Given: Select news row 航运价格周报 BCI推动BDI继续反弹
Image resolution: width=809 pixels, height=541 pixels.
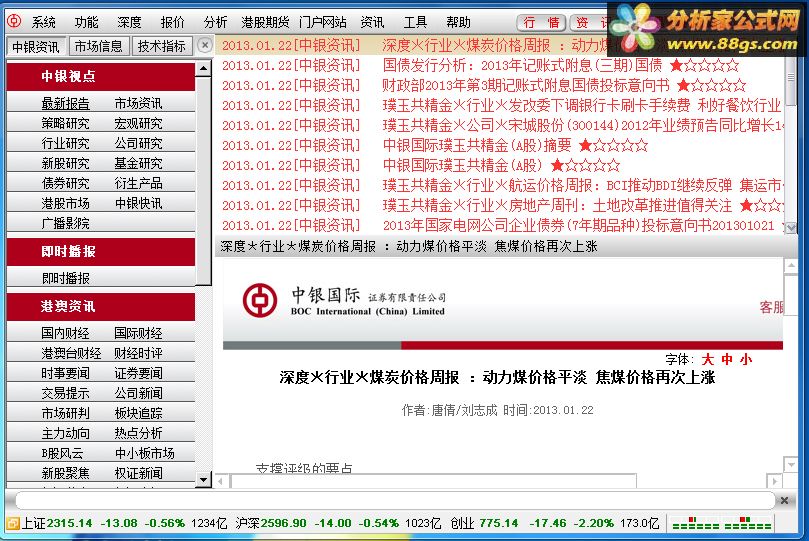Looking at the screenshot, I should pos(499,185).
